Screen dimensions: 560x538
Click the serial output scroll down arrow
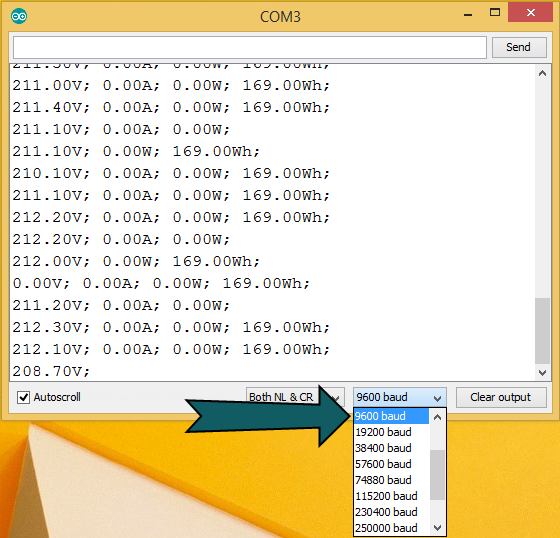click(x=542, y=373)
